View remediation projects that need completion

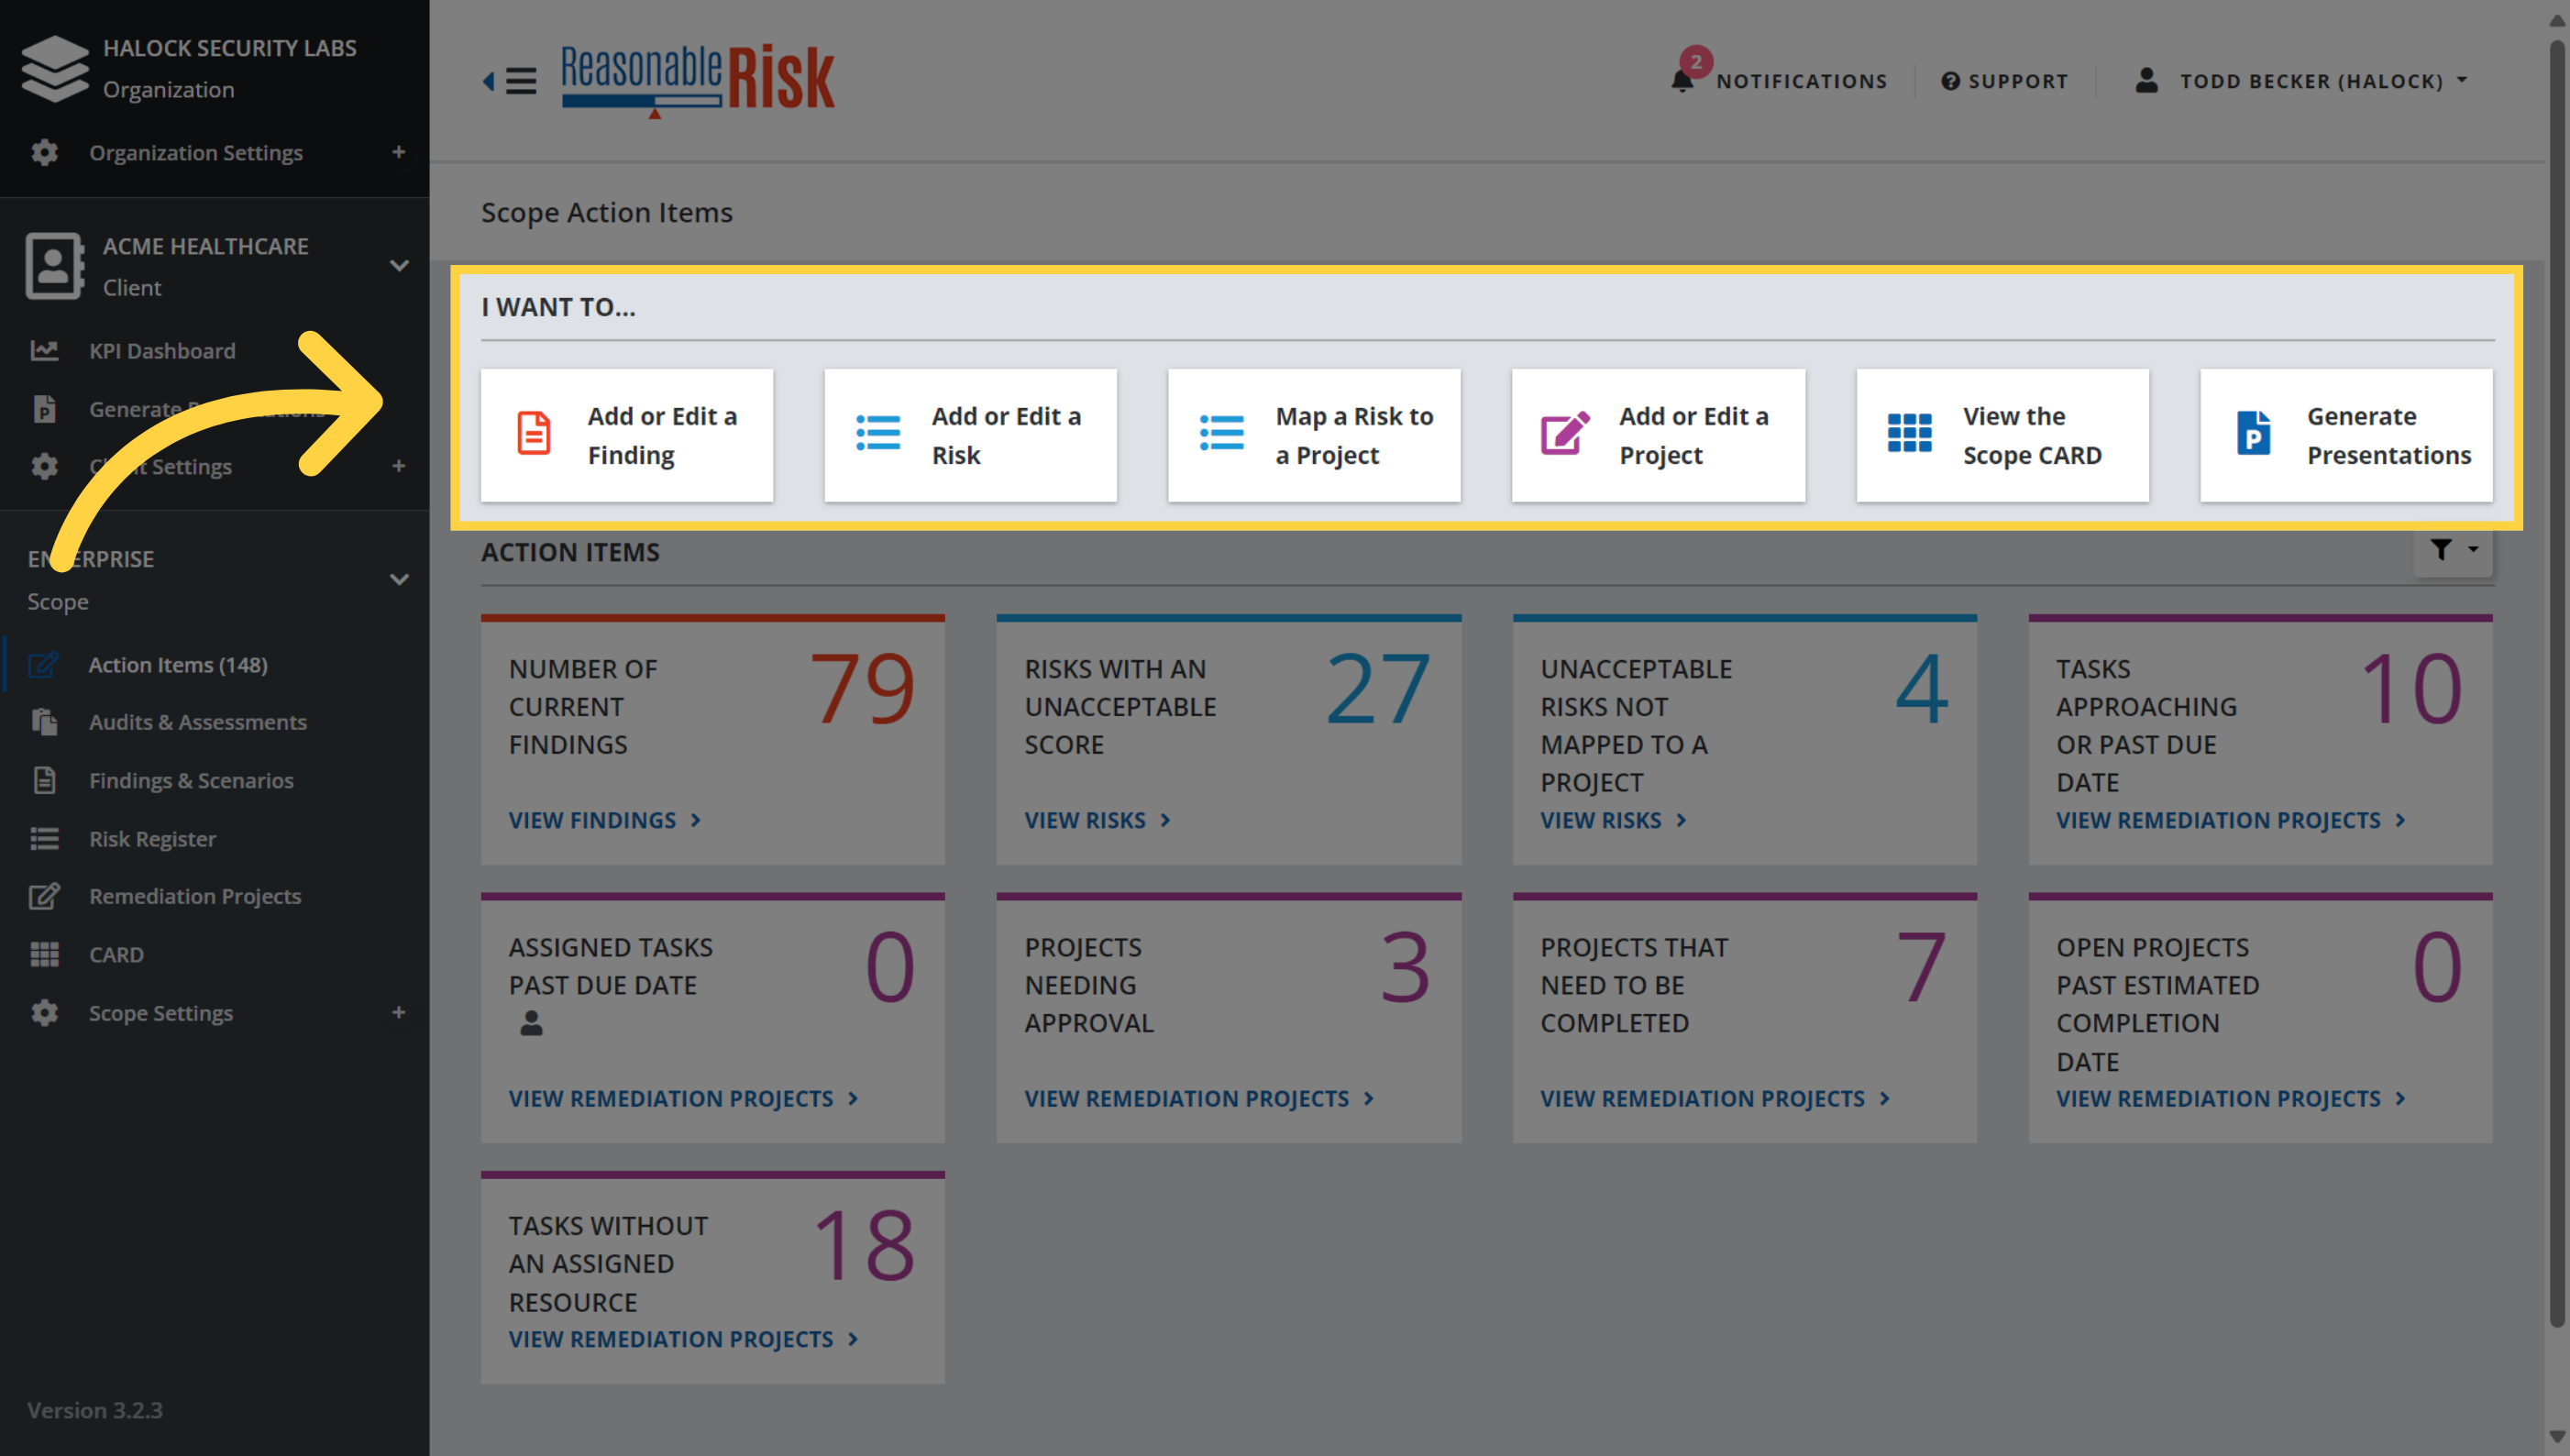click(1715, 1098)
